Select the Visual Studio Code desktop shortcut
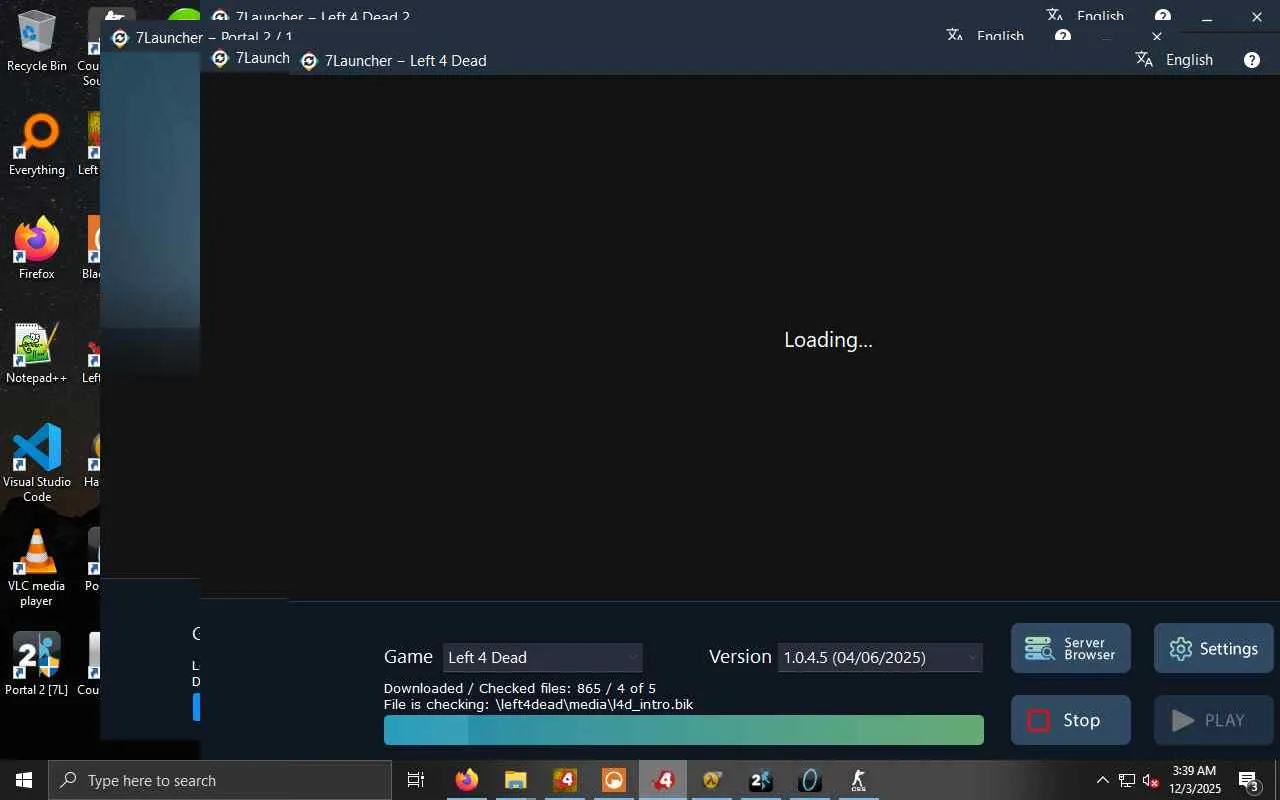Viewport: 1280px width, 800px height. pos(37,464)
